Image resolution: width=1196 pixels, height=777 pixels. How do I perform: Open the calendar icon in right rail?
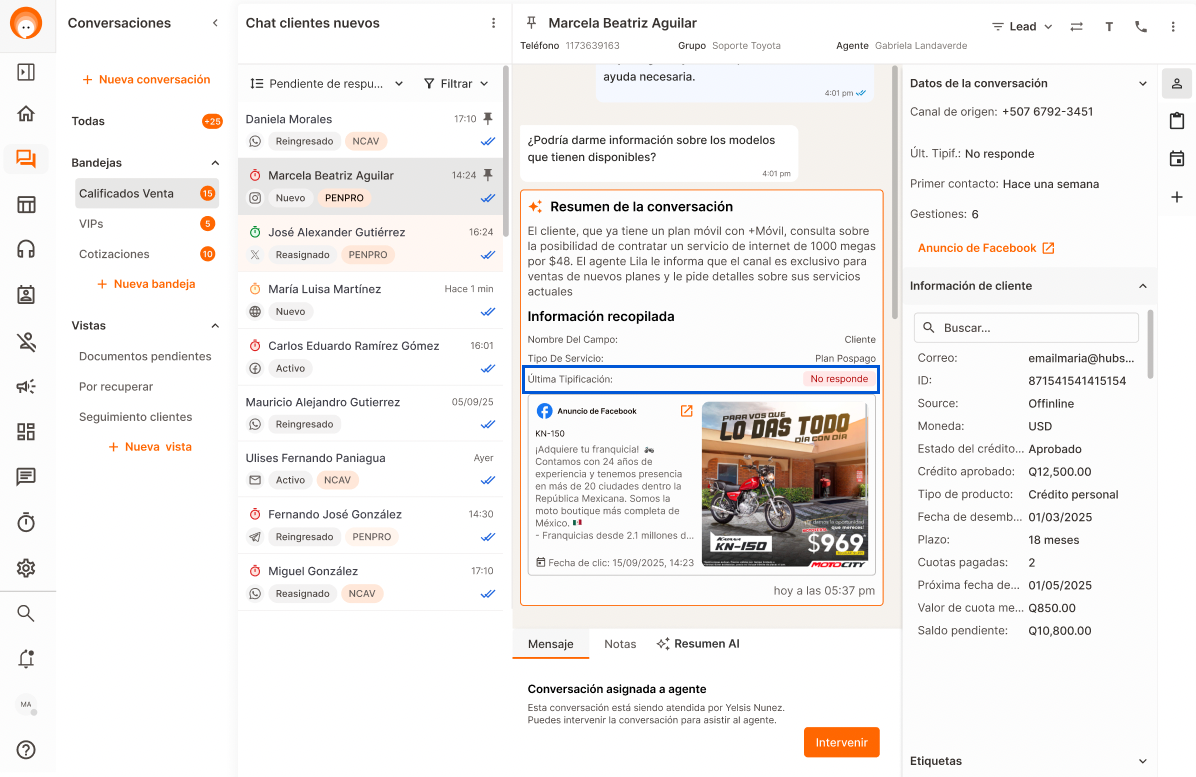[x=1177, y=159]
